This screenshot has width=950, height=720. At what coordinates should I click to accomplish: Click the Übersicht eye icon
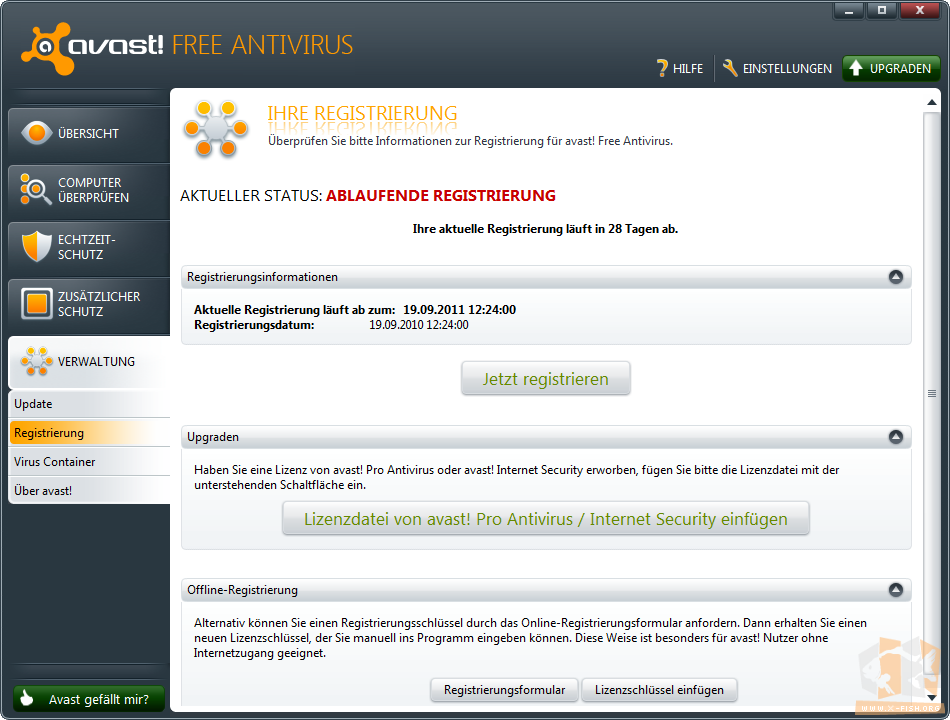[36, 133]
